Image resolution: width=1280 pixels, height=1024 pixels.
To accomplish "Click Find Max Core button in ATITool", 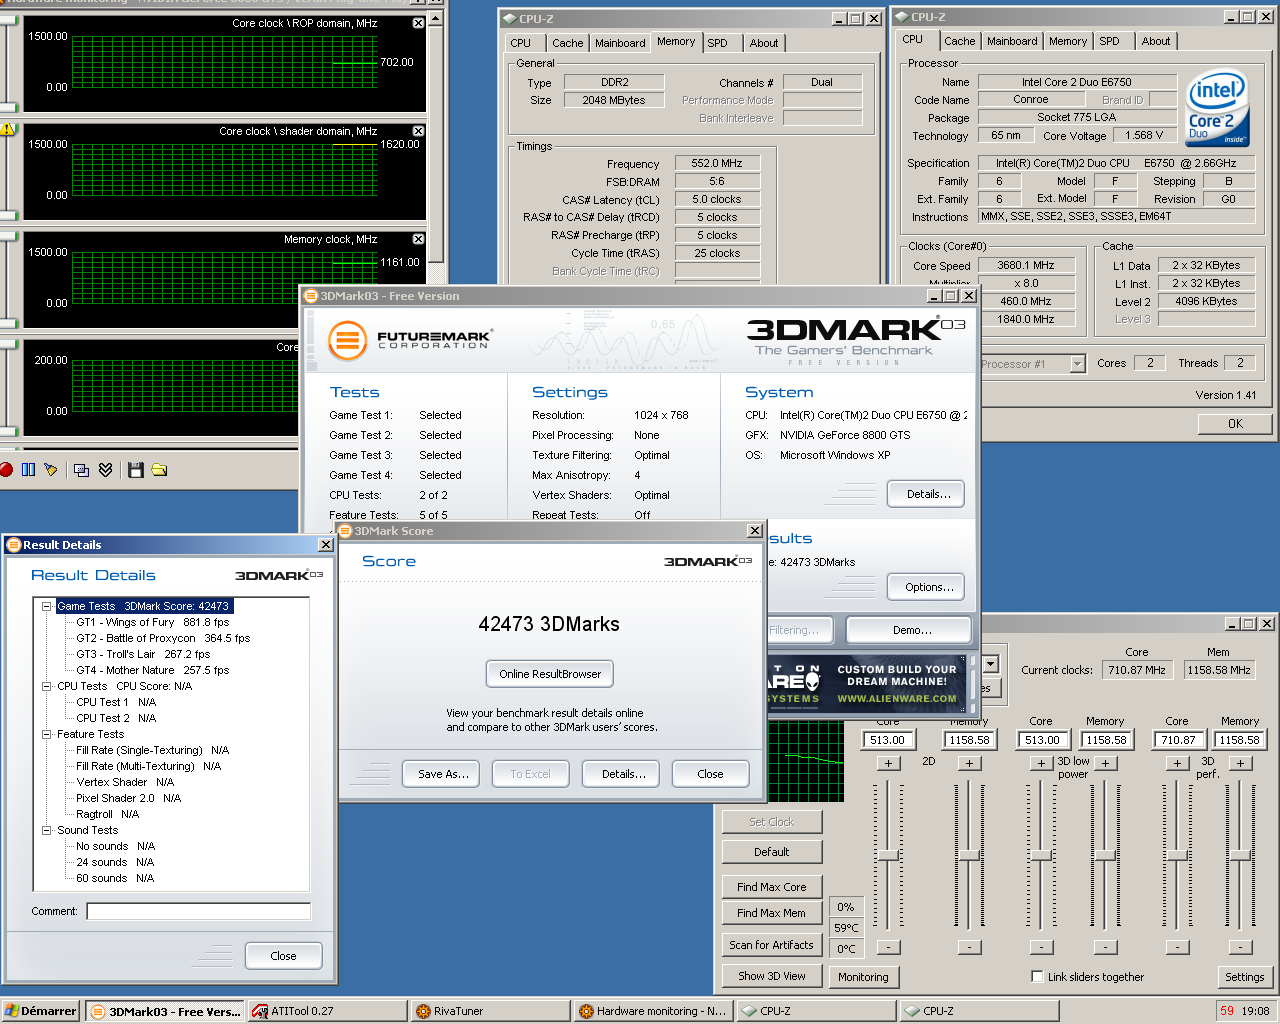I will pyautogui.click(x=771, y=887).
